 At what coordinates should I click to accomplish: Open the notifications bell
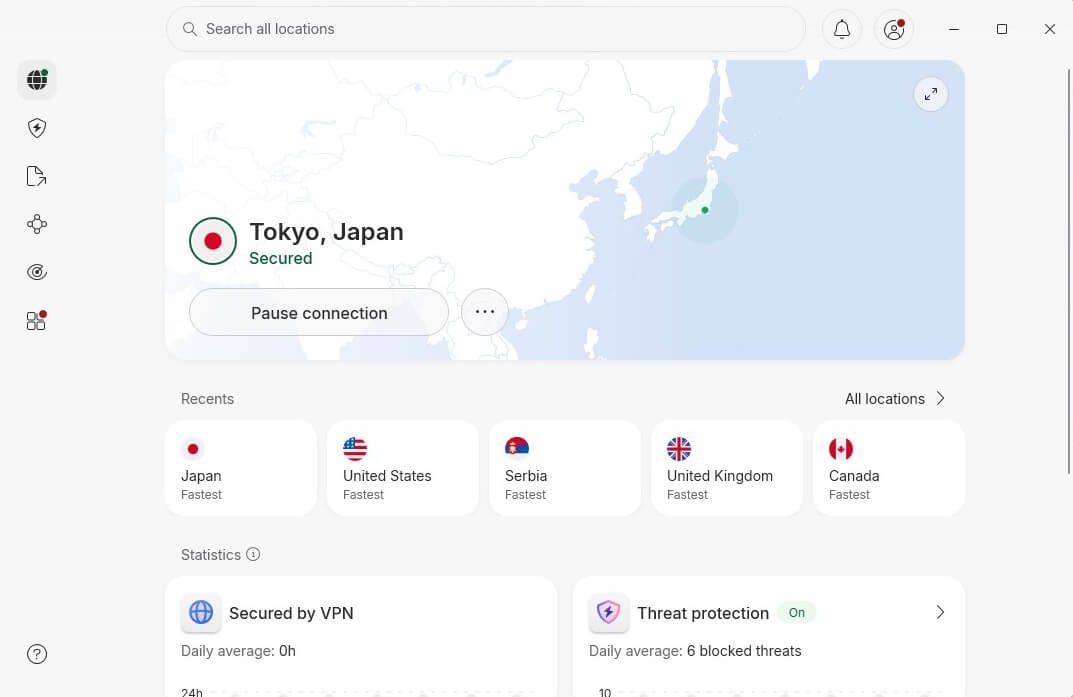pyautogui.click(x=842, y=29)
